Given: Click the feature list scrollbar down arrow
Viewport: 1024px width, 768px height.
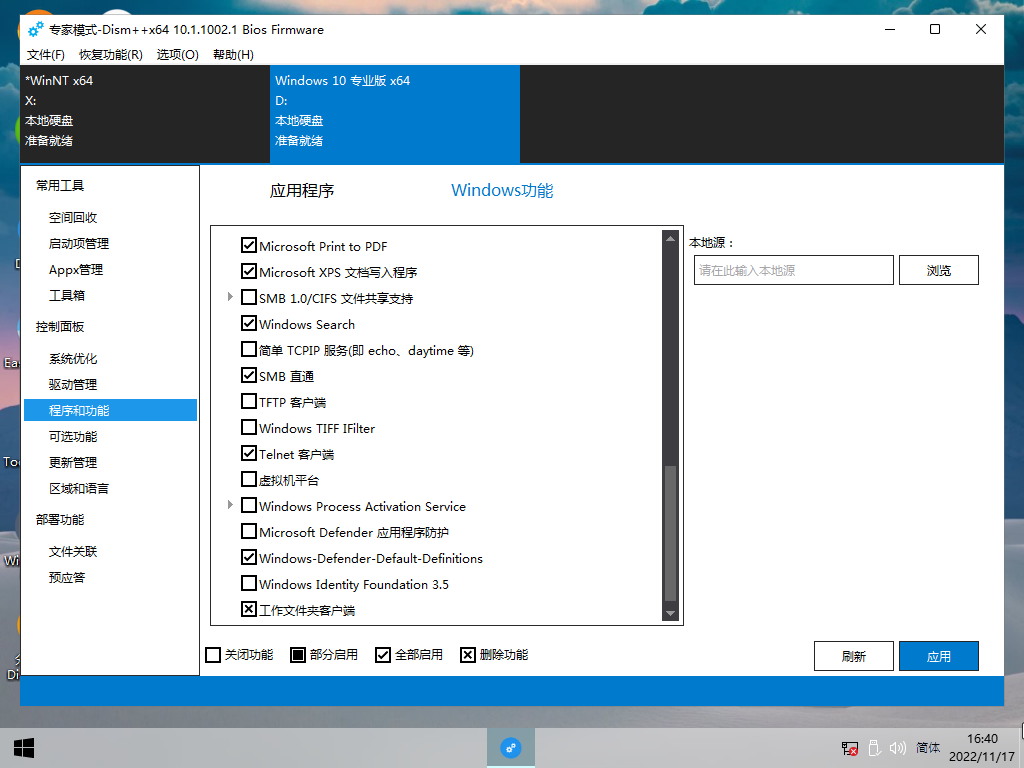Looking at the screenshot, I should (670, 613).
